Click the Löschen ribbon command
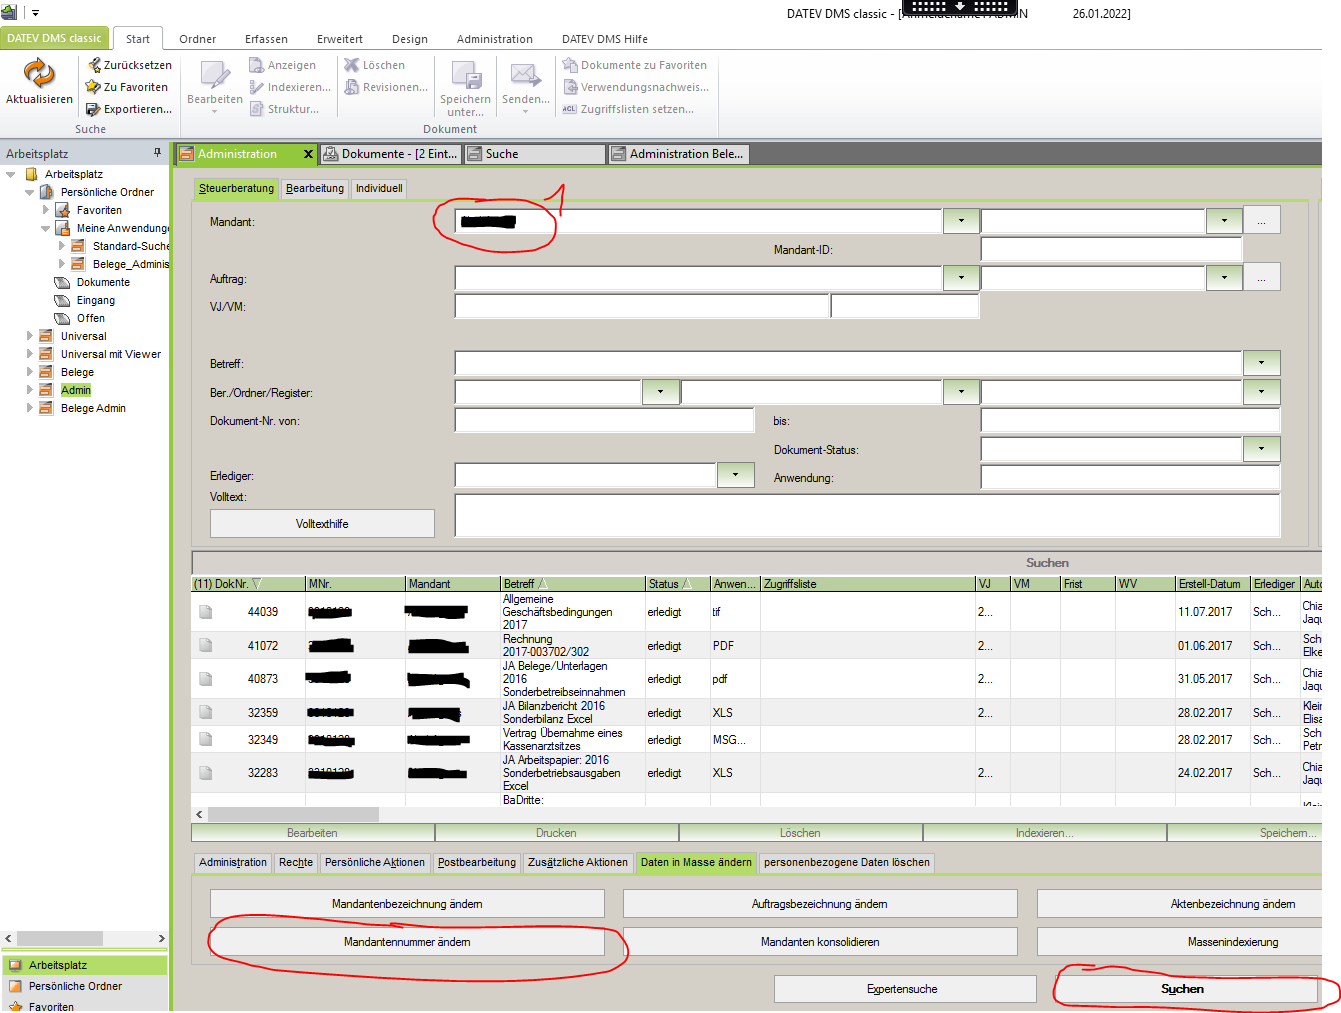 coord(374,65)
